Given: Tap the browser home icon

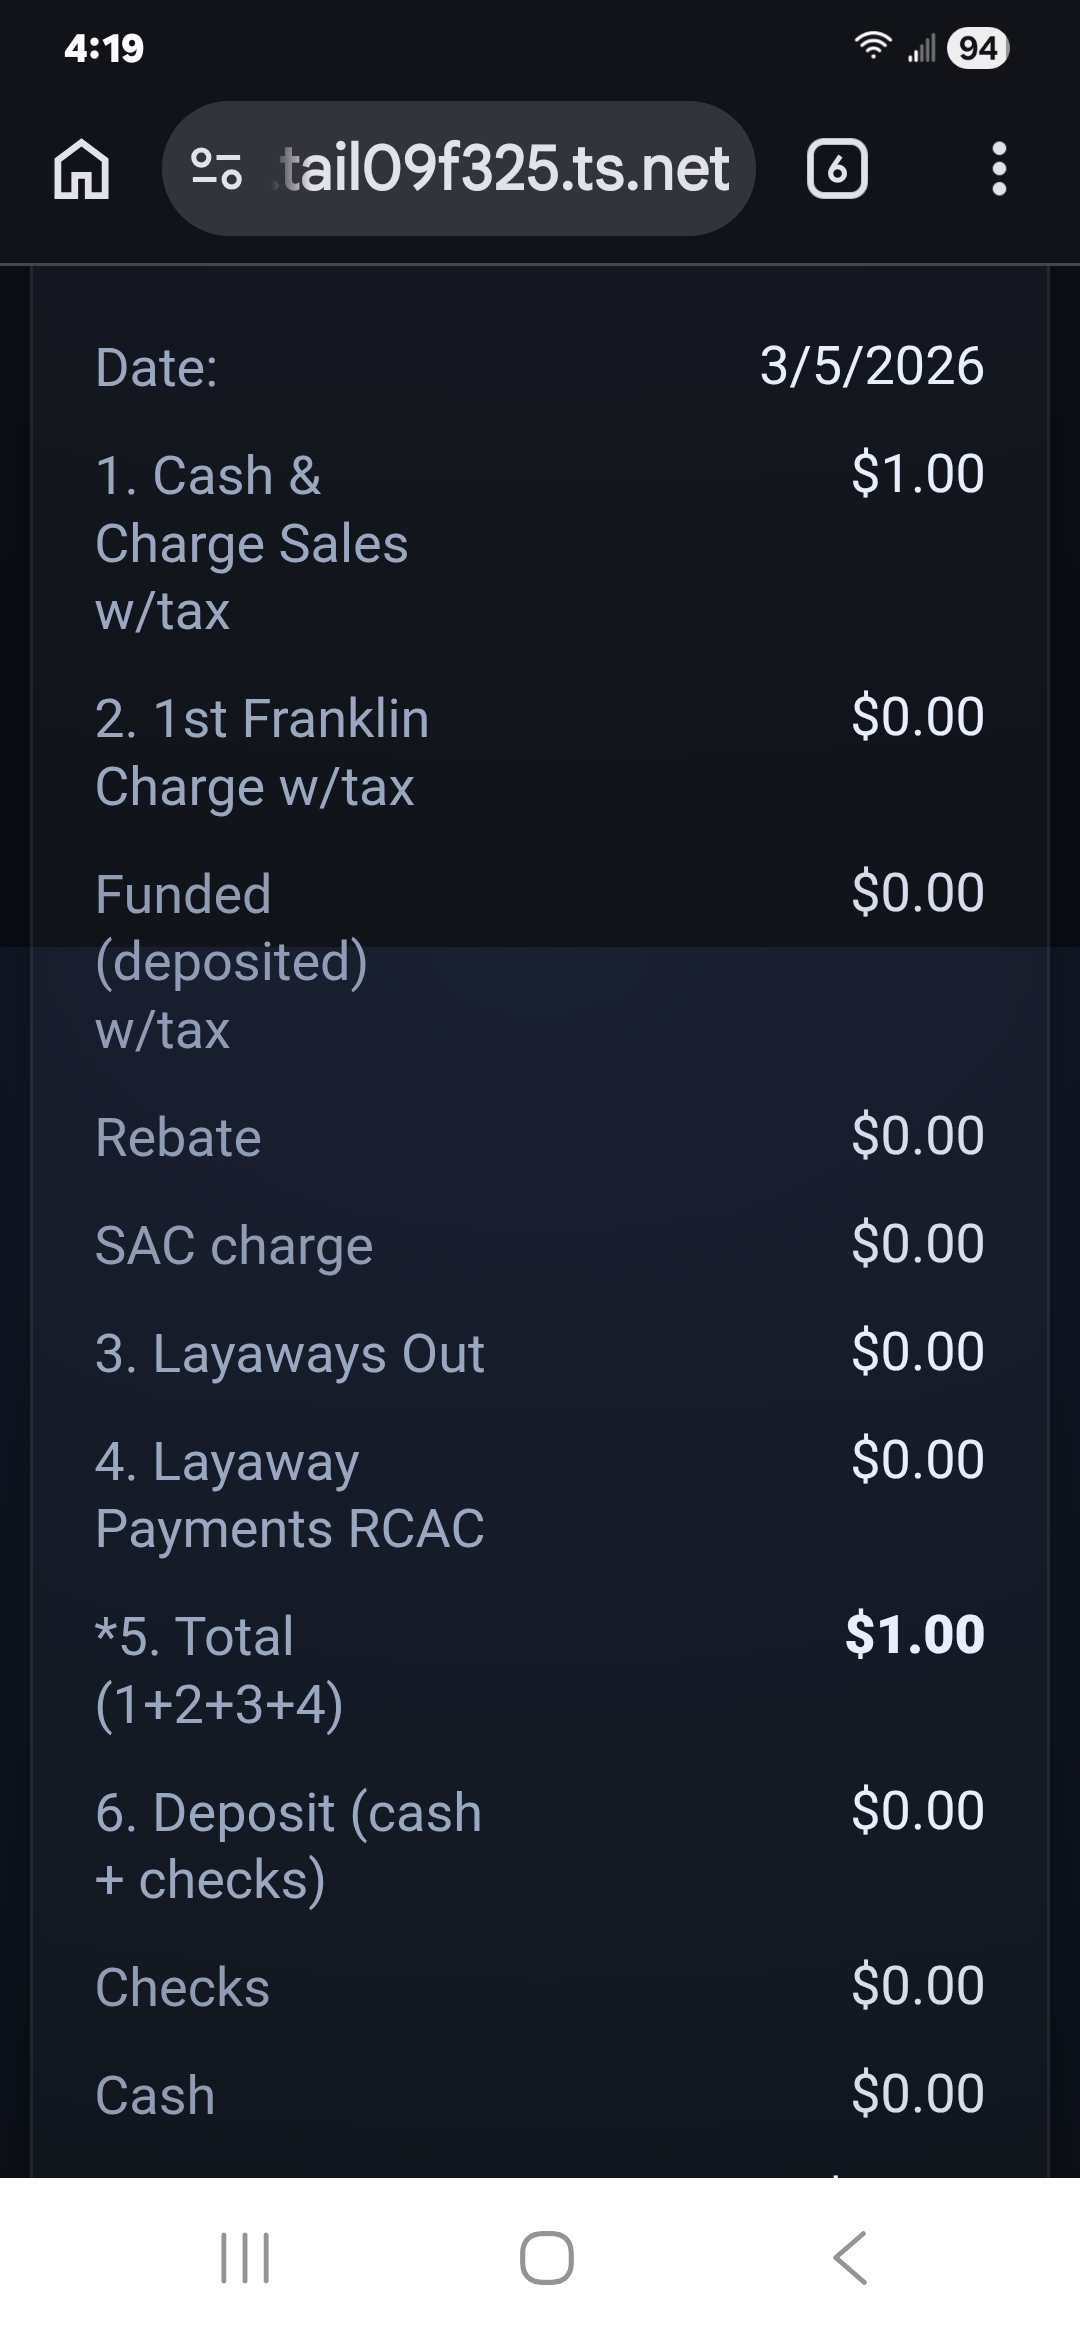Looking at the screenshot, I should pos(81,169).
